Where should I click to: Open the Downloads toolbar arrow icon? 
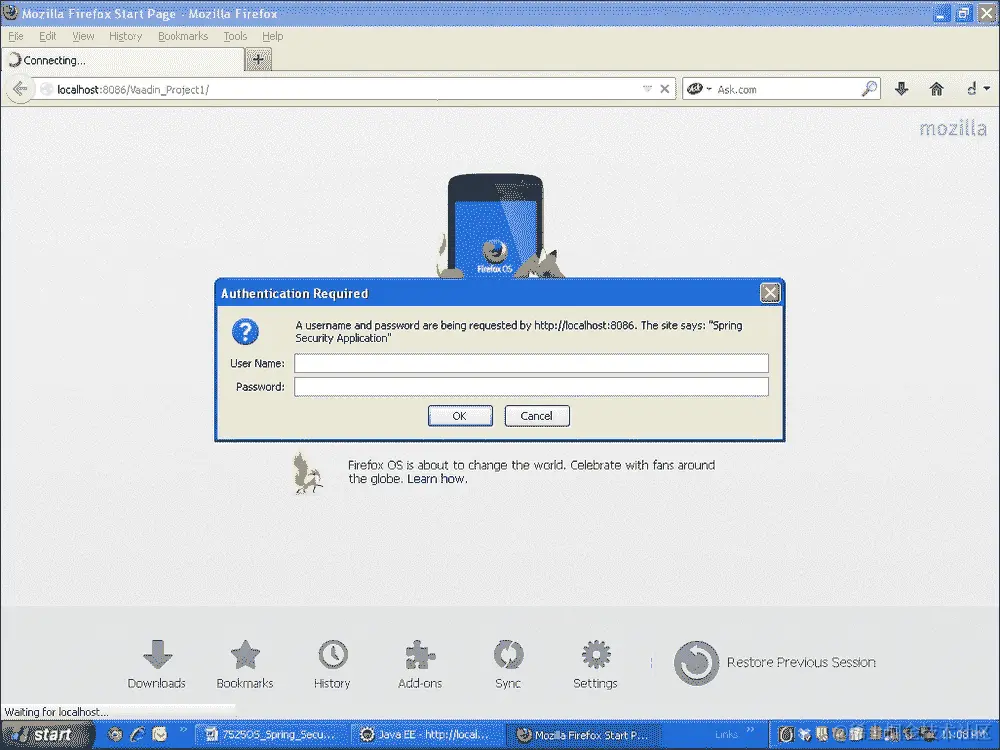[901, 89]
